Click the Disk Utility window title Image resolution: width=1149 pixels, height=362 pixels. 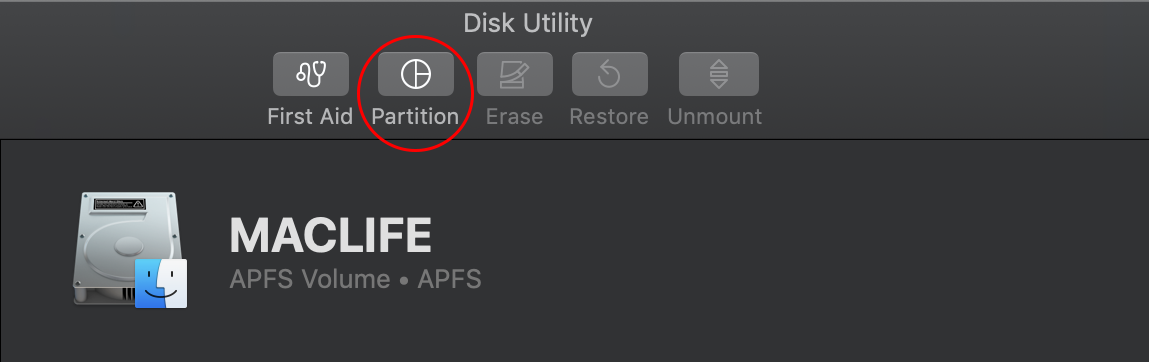pos(528,23)
